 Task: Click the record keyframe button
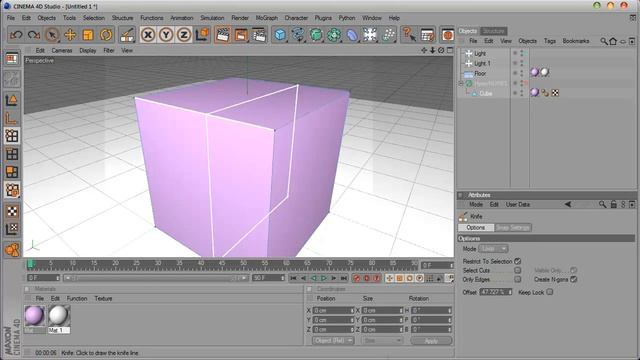pyautogui.click(x=357, y=278)
